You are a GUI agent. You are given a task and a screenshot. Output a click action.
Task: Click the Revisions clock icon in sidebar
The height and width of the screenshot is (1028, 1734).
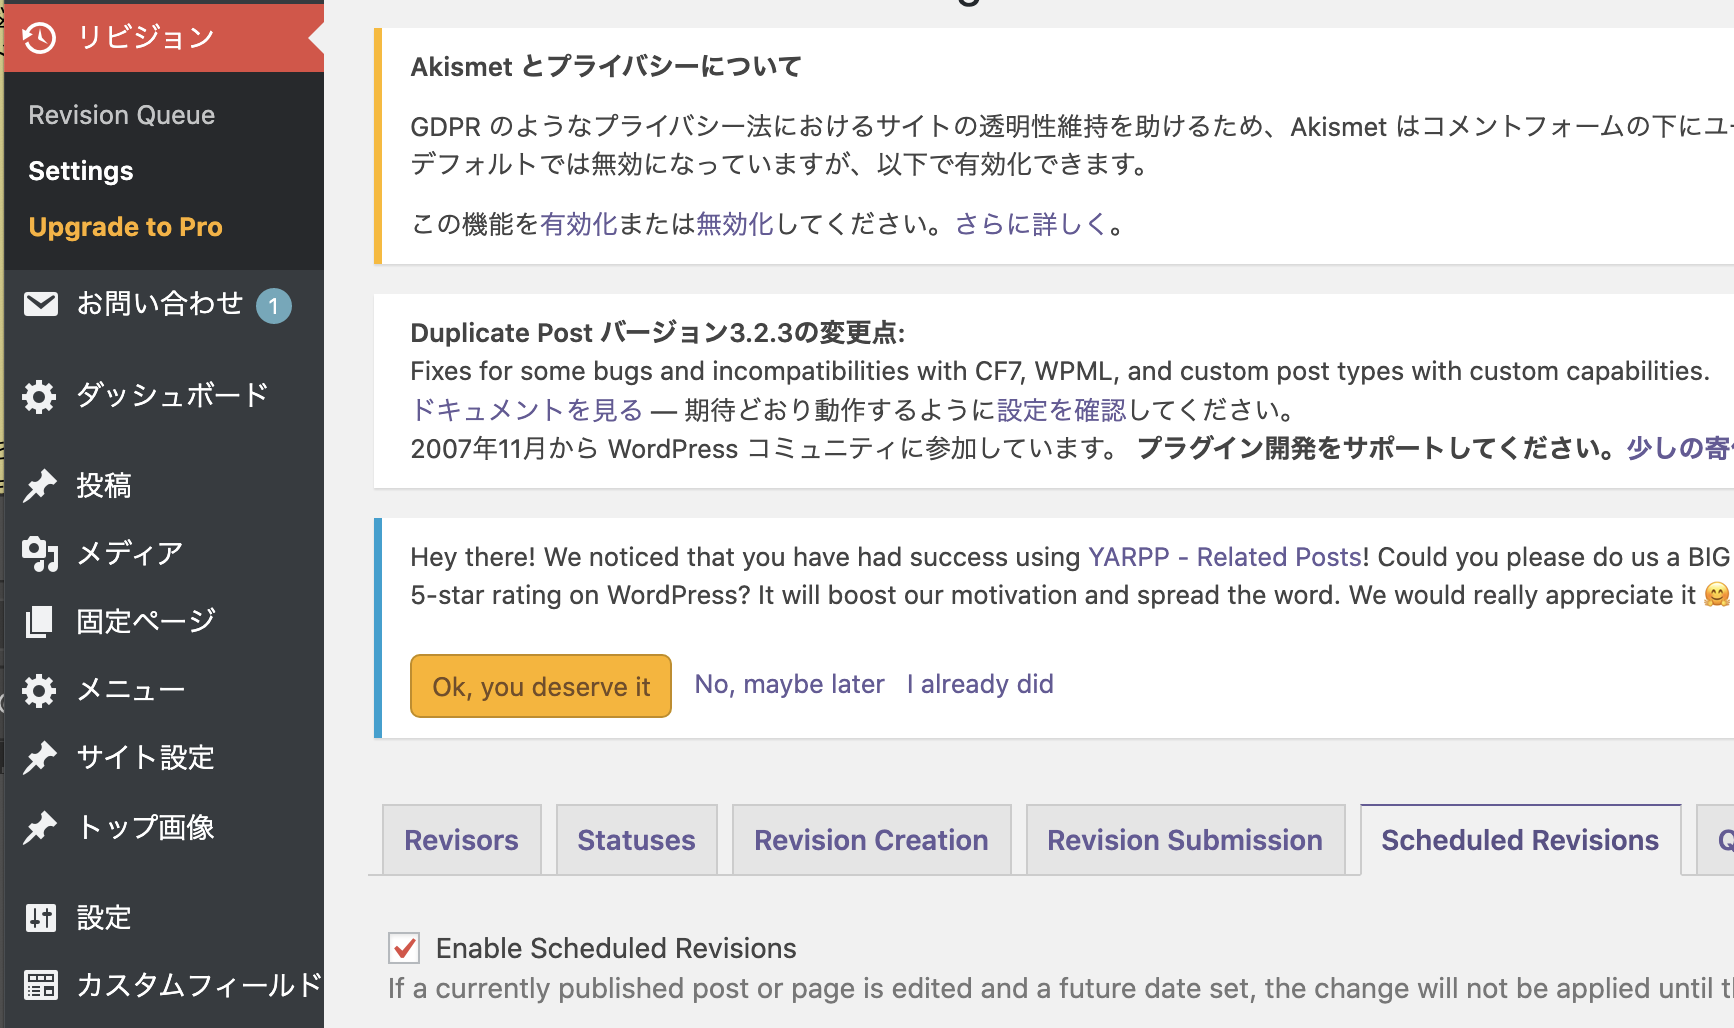40,38
